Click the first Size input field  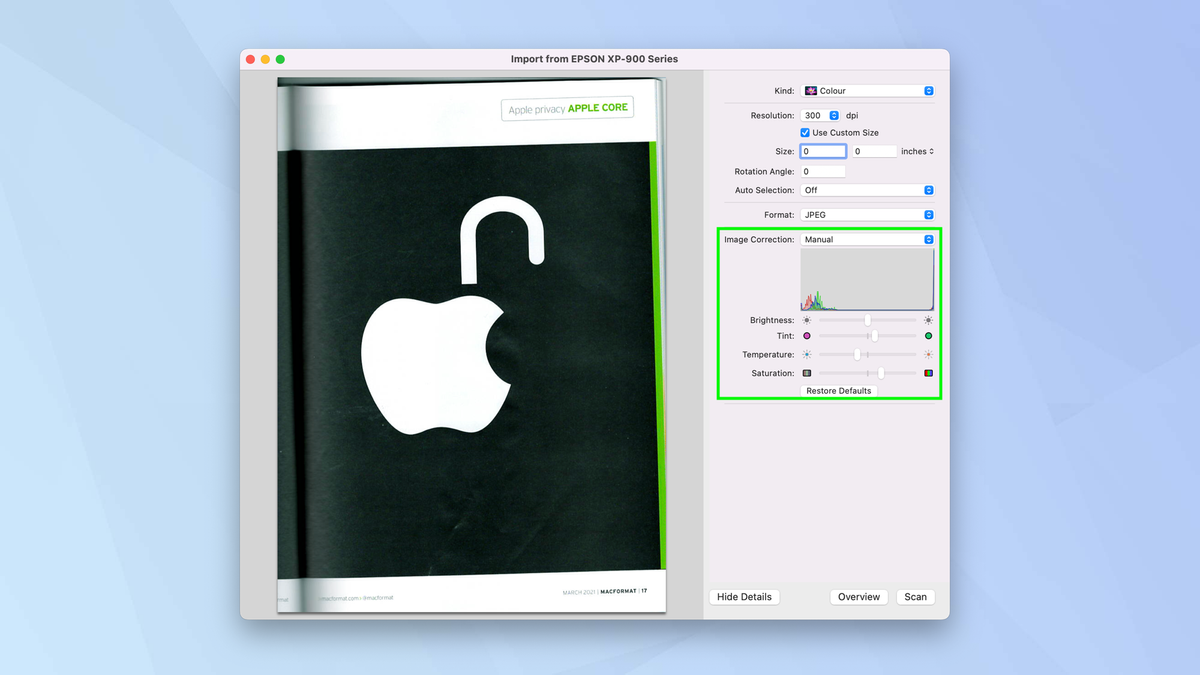click(x=822, y=151)
